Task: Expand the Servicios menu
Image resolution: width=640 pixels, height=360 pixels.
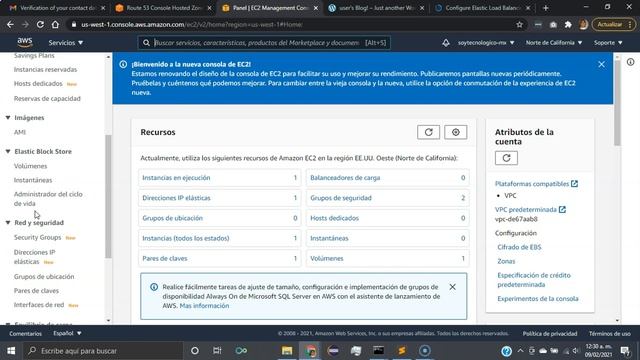Action: coord(66,42)
